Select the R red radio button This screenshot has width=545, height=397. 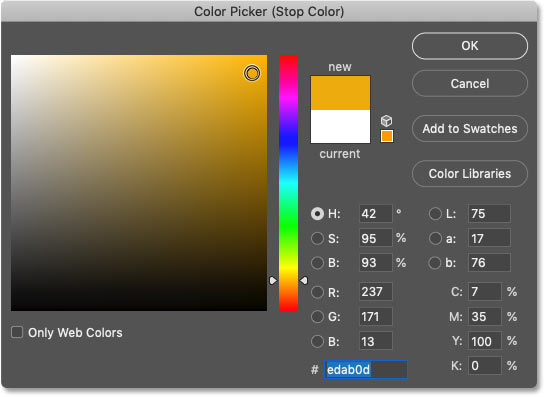[x=317, y=292]
